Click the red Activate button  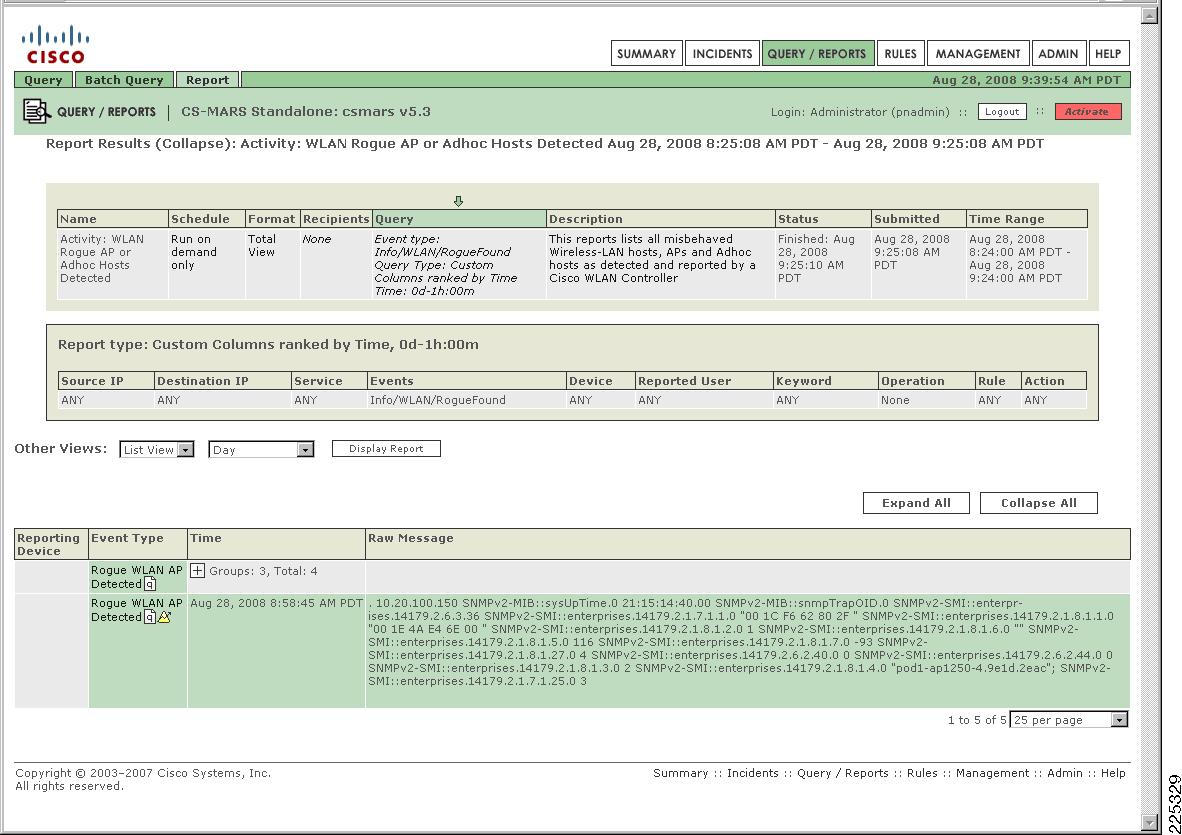pyautogui.click(x=1087, y=112)
